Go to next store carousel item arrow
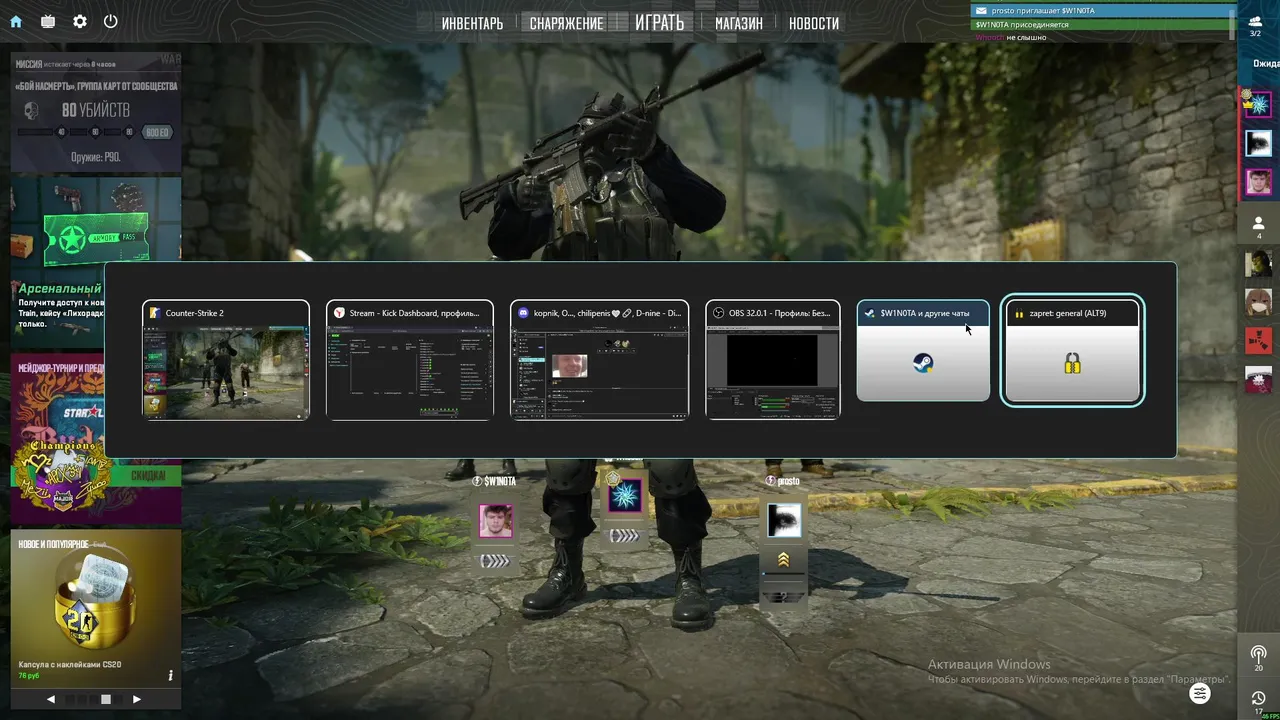Viewport: 1280px width, 720px height. tap(137, 699)
